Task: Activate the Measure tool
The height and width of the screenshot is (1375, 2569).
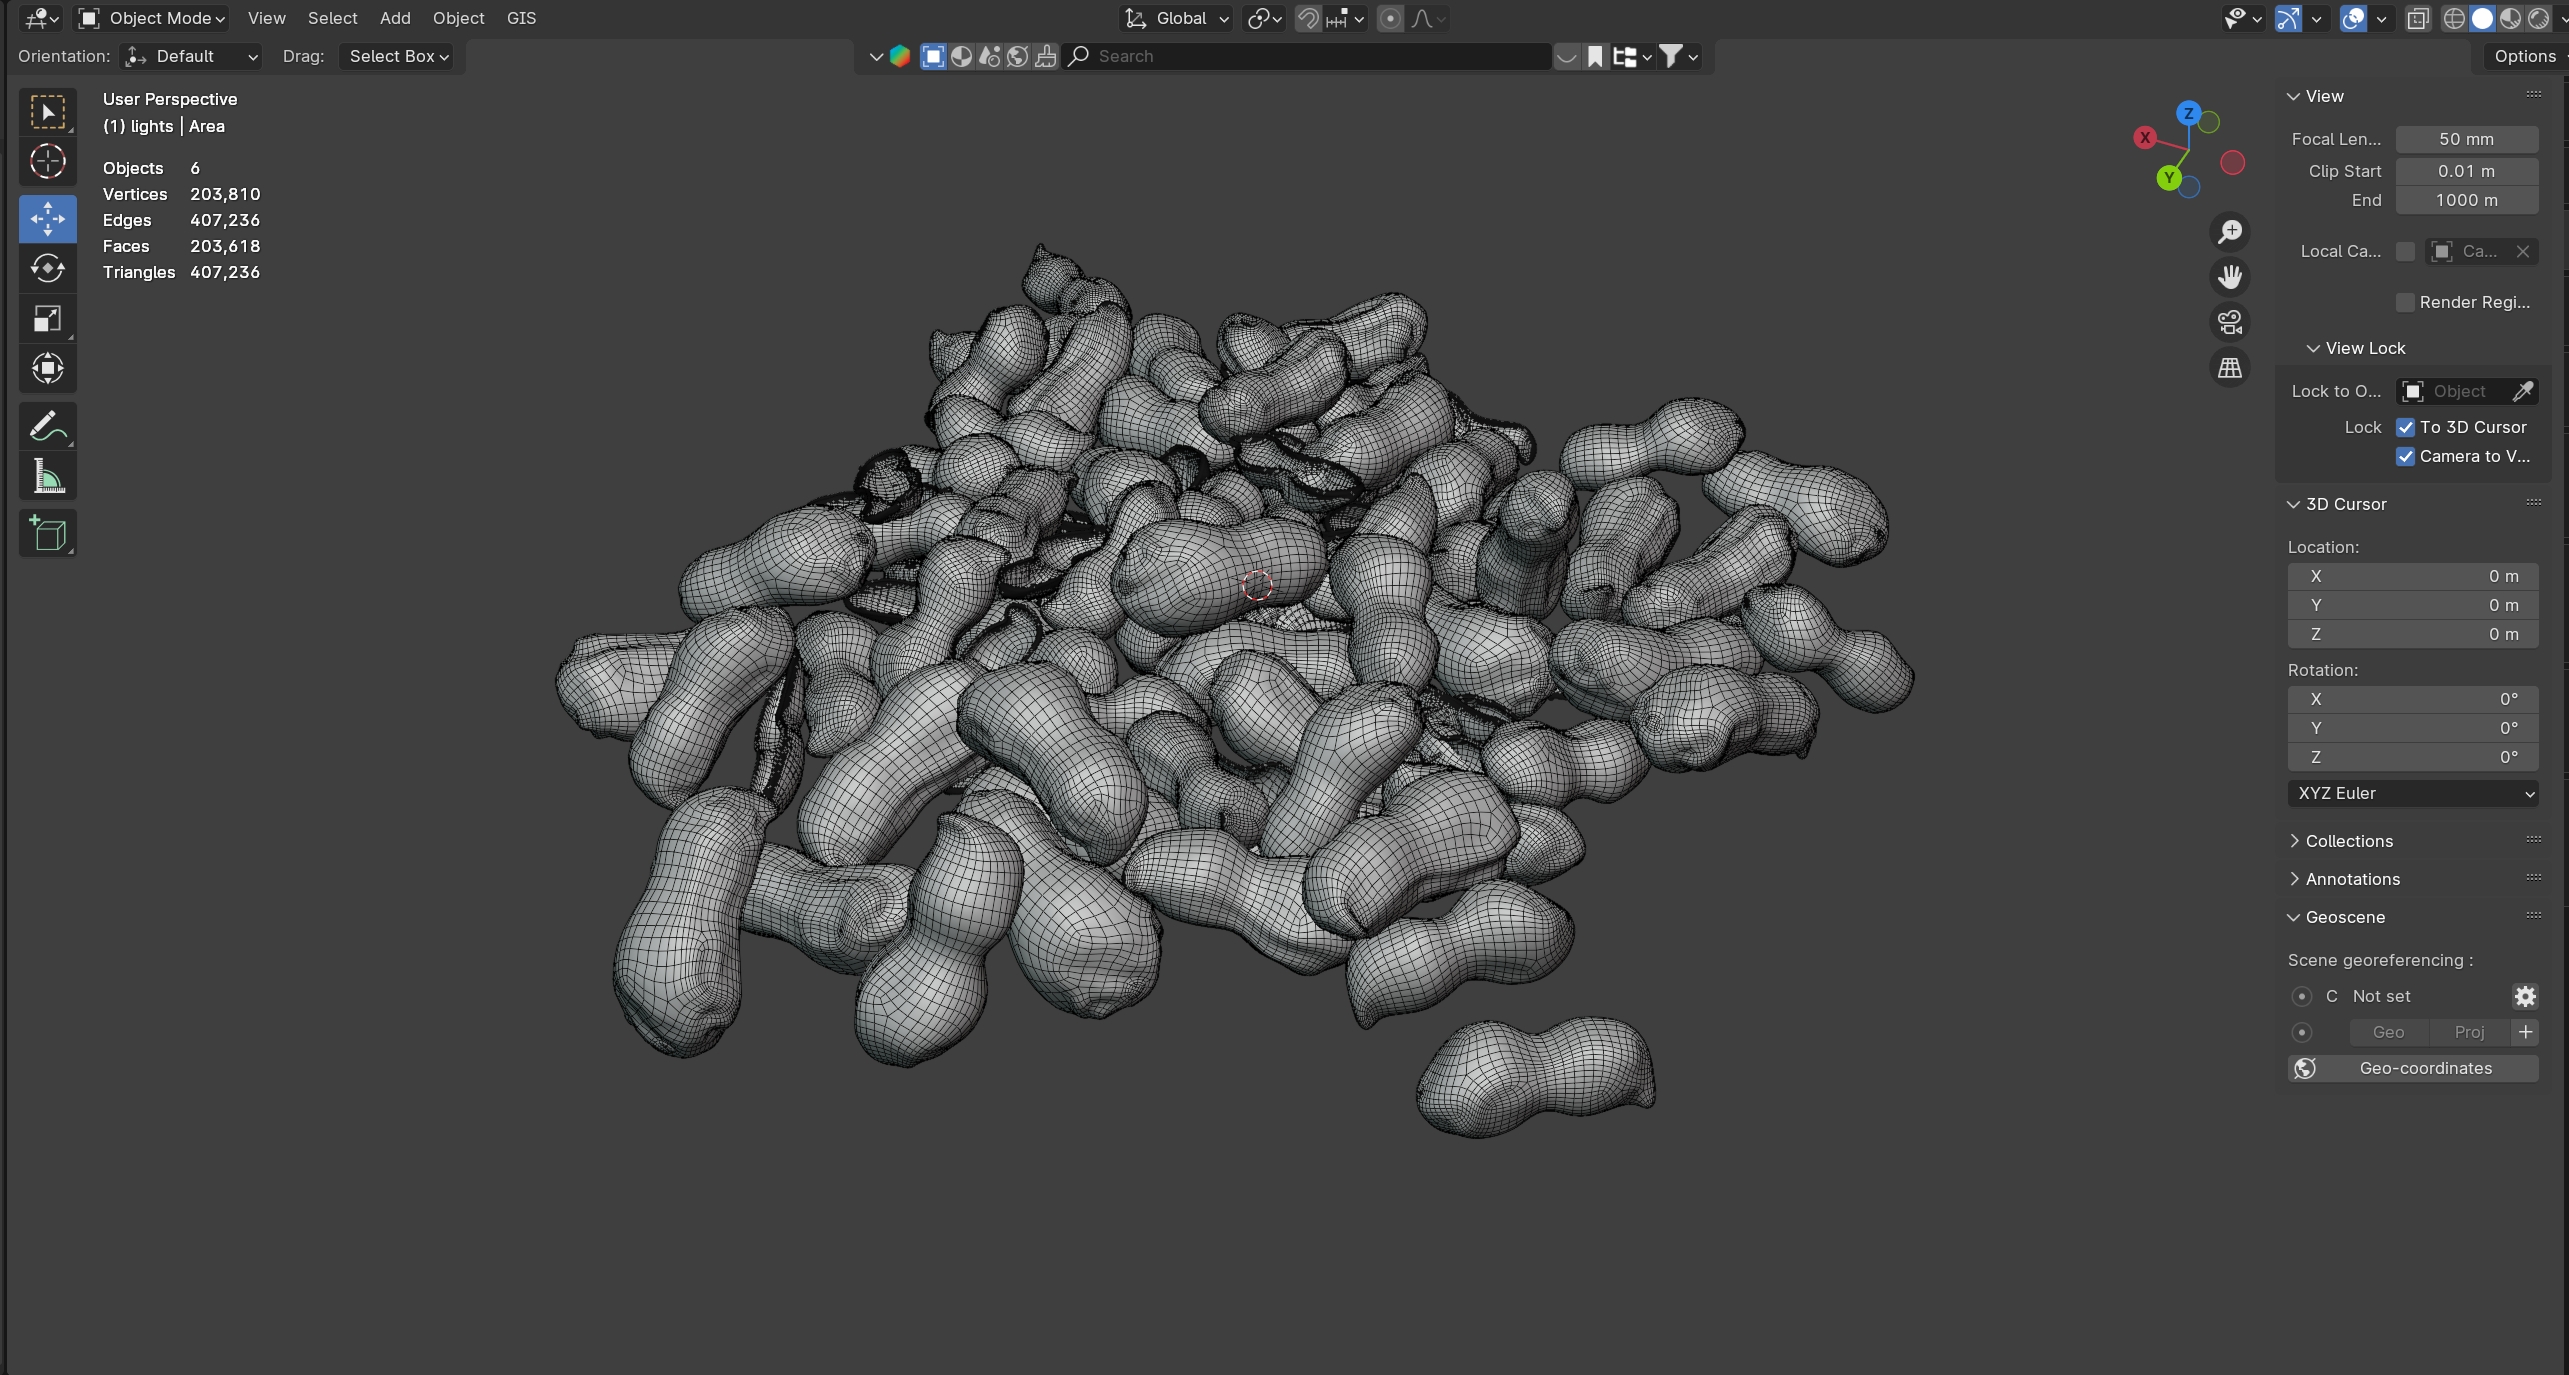Action: [x=47, y=477]
